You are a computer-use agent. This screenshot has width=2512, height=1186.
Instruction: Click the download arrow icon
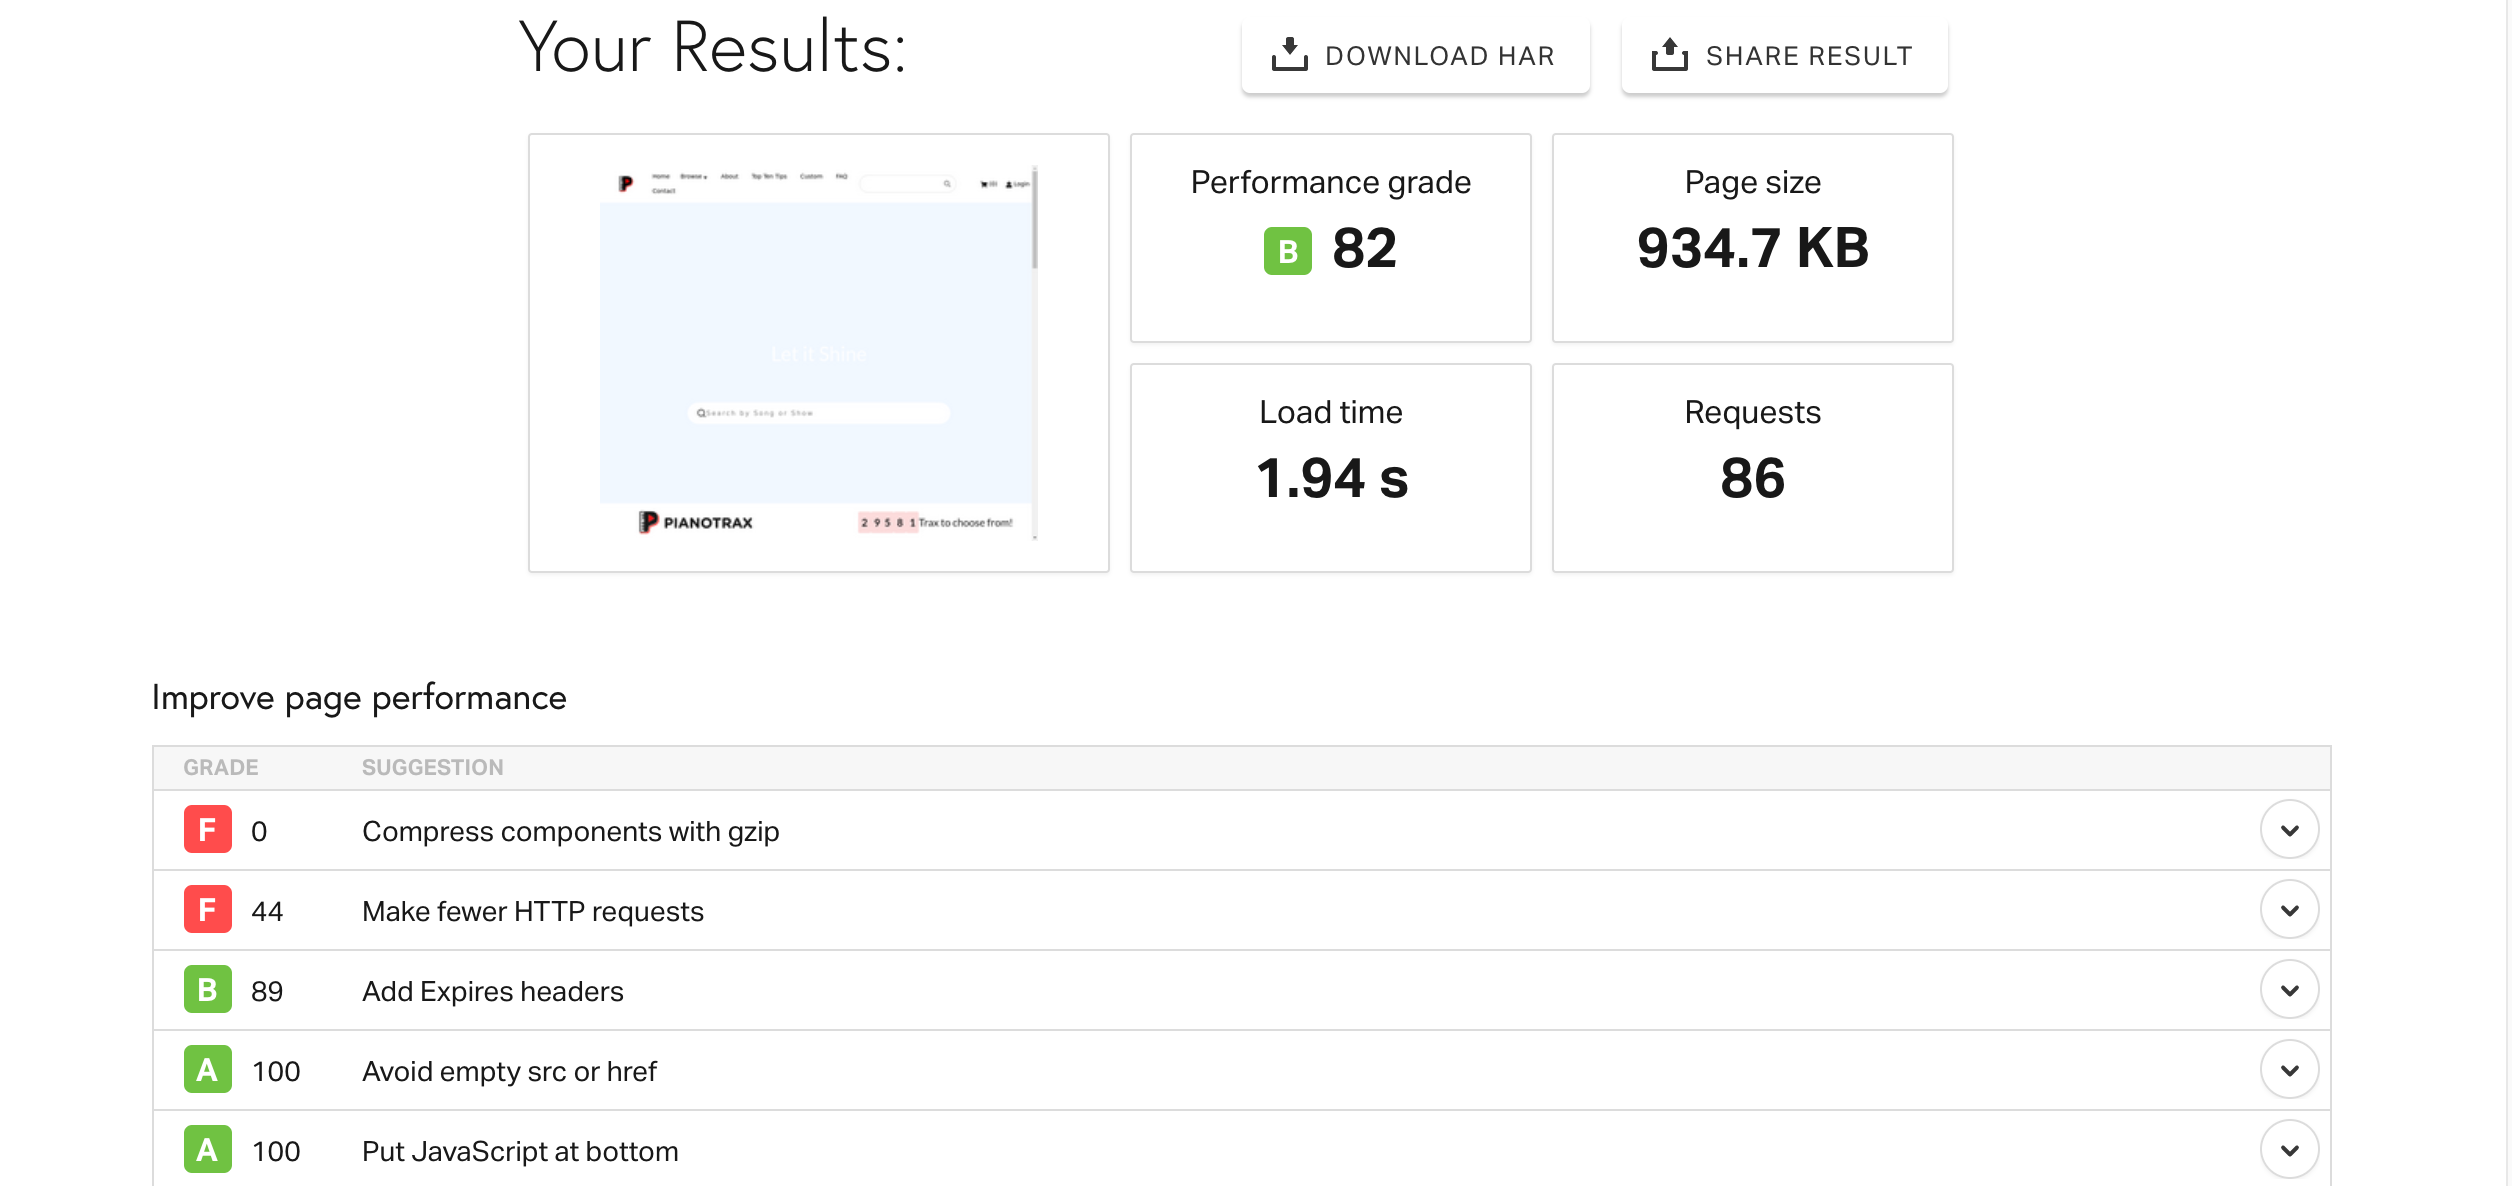click(1289, 55)
